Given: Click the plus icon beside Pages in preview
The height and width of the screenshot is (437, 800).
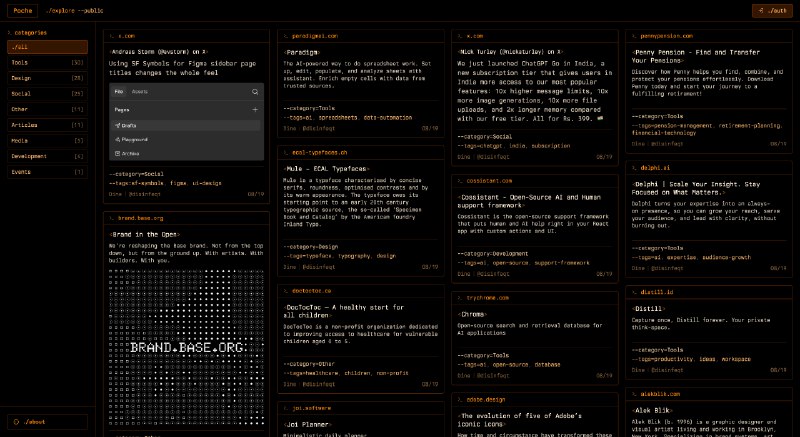Looking at the screenshot, I should point(254,108).
